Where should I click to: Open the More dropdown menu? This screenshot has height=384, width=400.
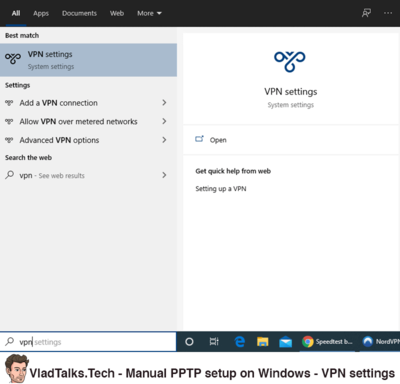tap(149, 13)
